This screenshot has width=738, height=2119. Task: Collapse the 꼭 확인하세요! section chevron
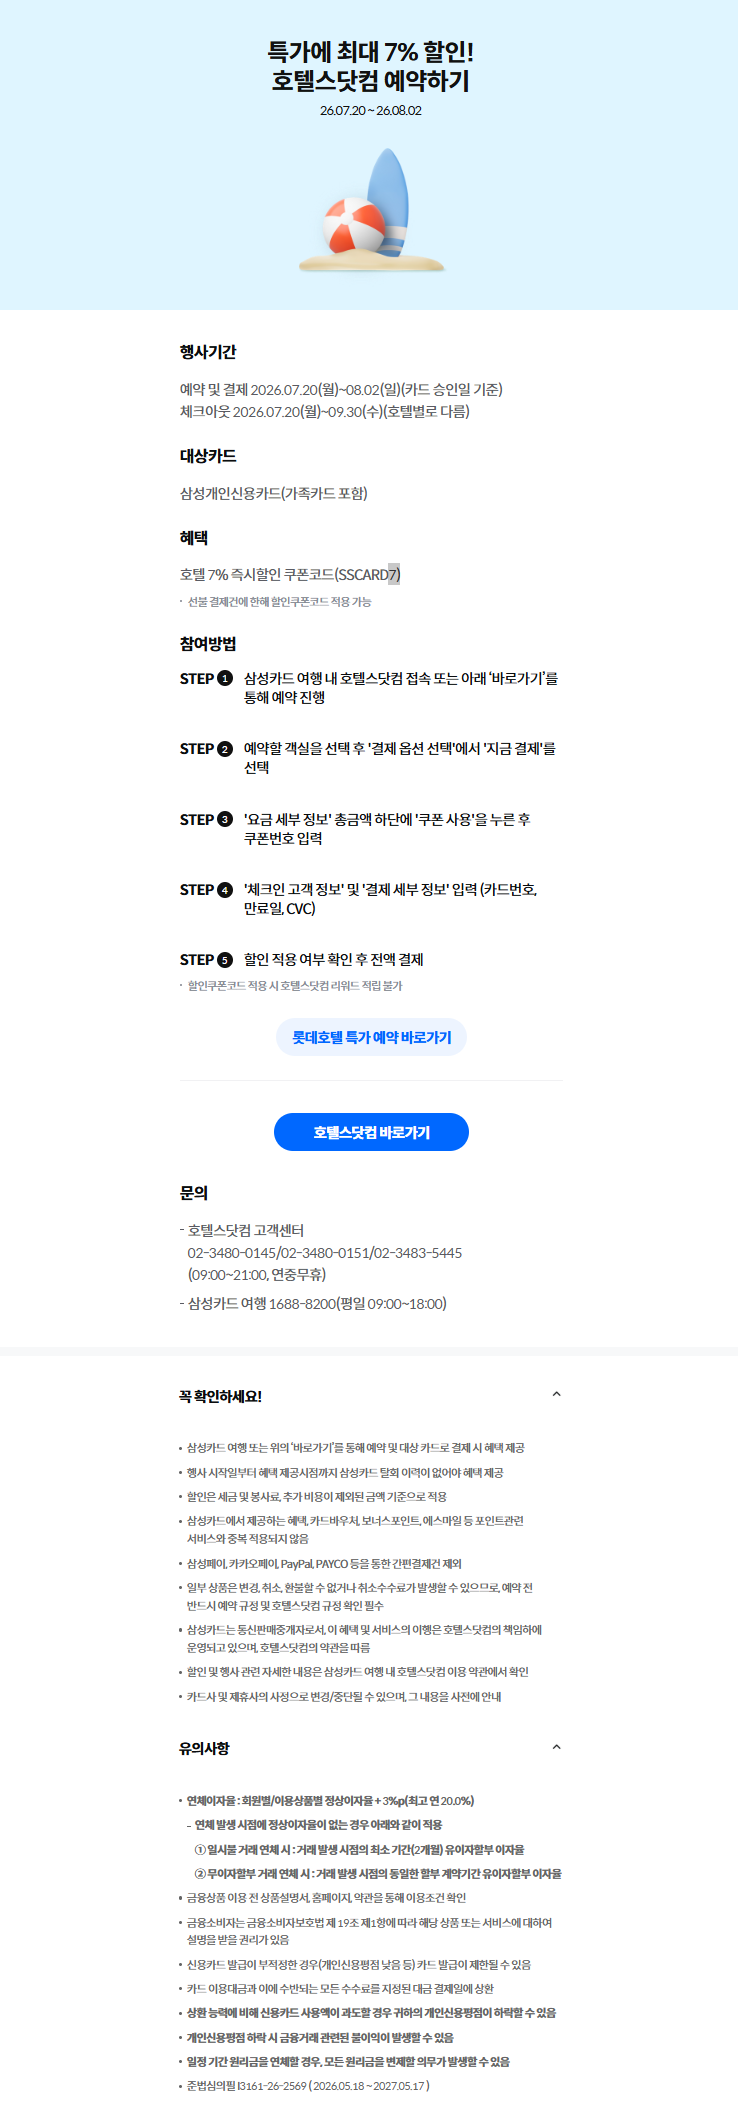(x=557, y=1394)
